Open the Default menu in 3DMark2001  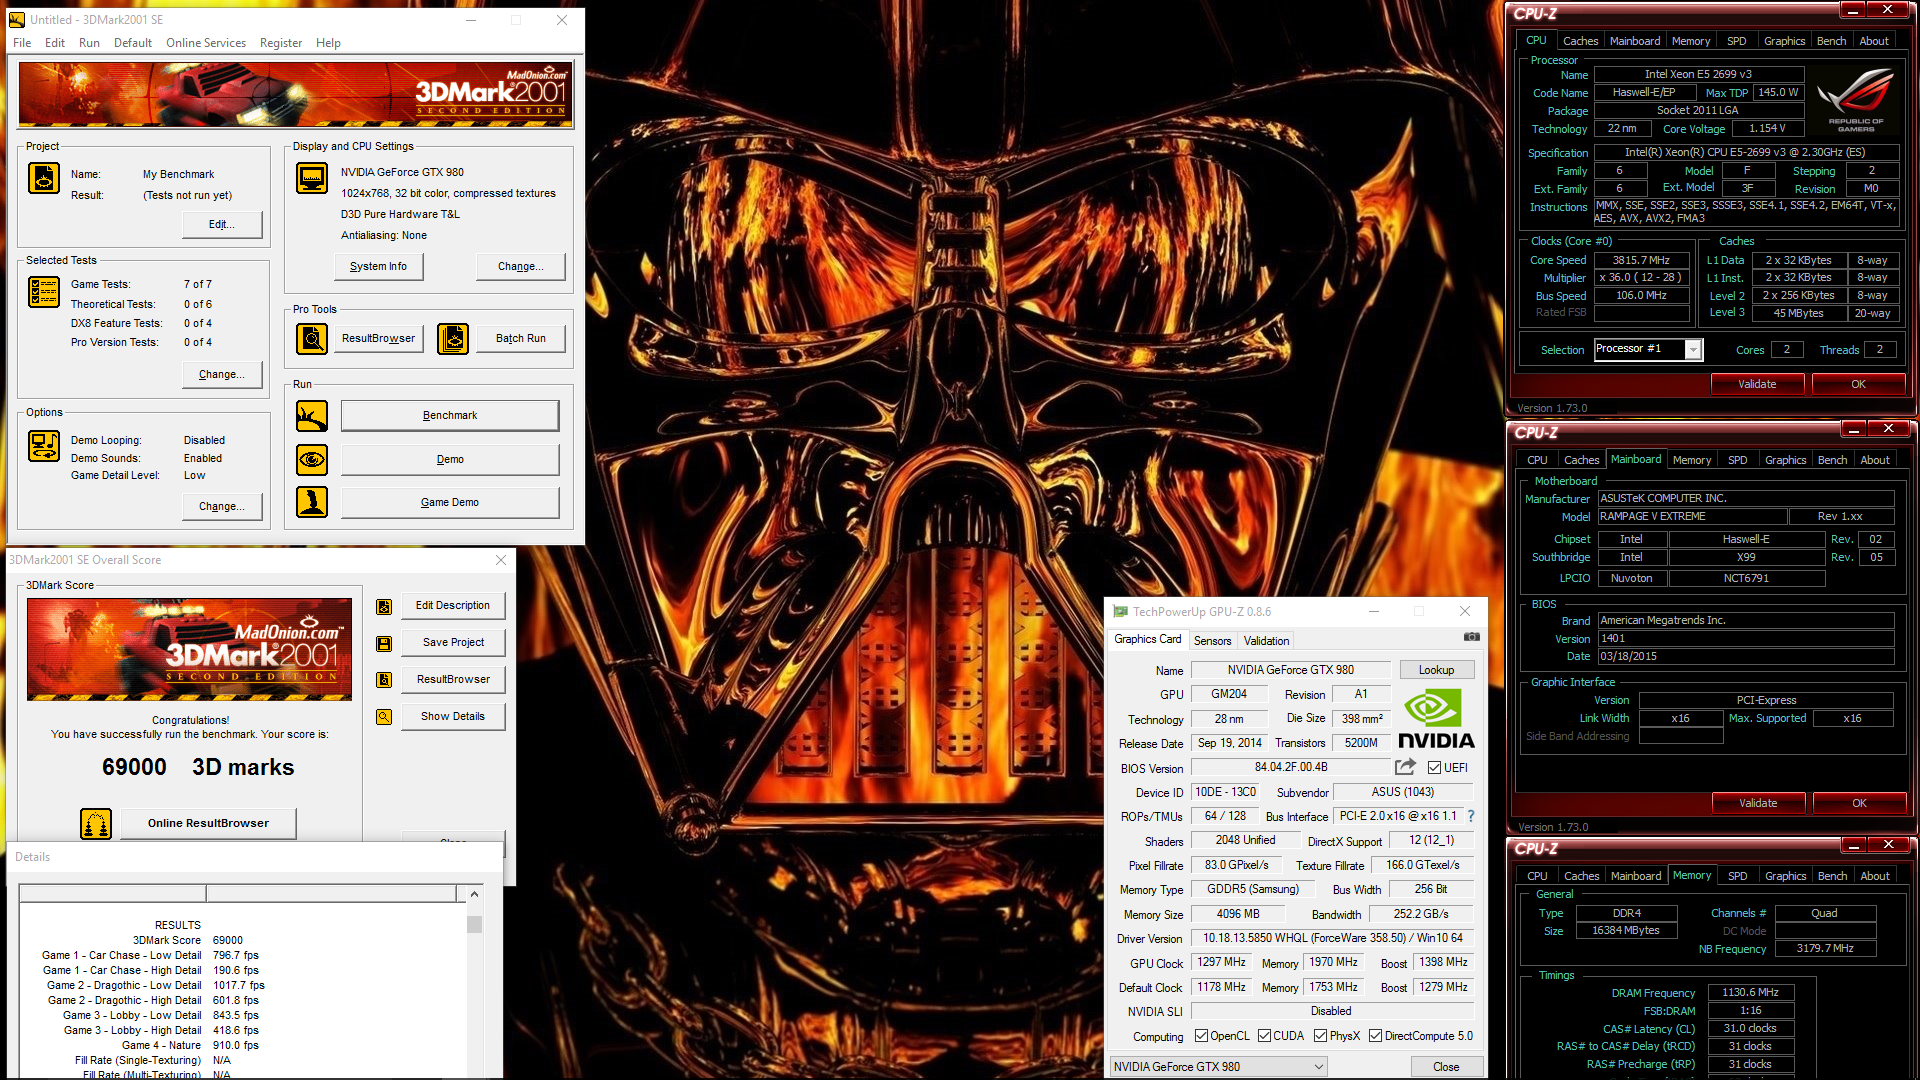tap(133, 43)
